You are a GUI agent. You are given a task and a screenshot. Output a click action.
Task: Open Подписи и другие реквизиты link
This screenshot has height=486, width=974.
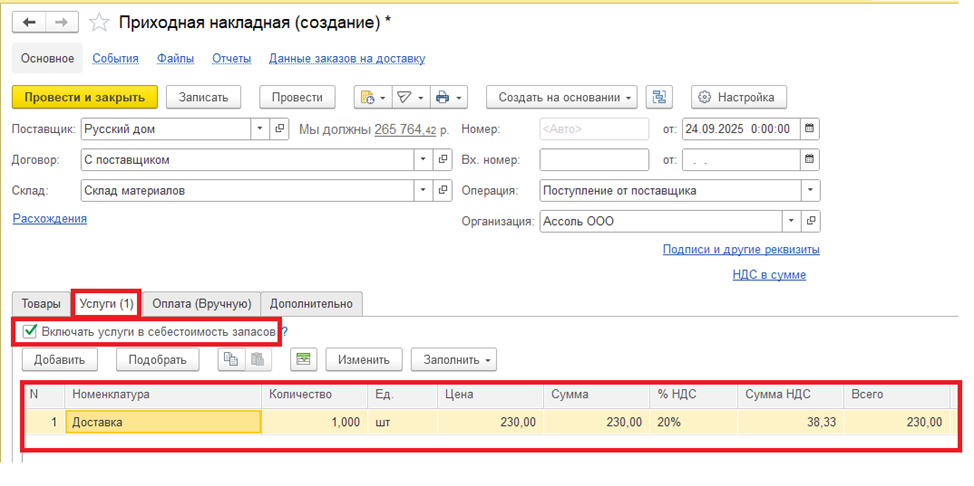[741, 250]
